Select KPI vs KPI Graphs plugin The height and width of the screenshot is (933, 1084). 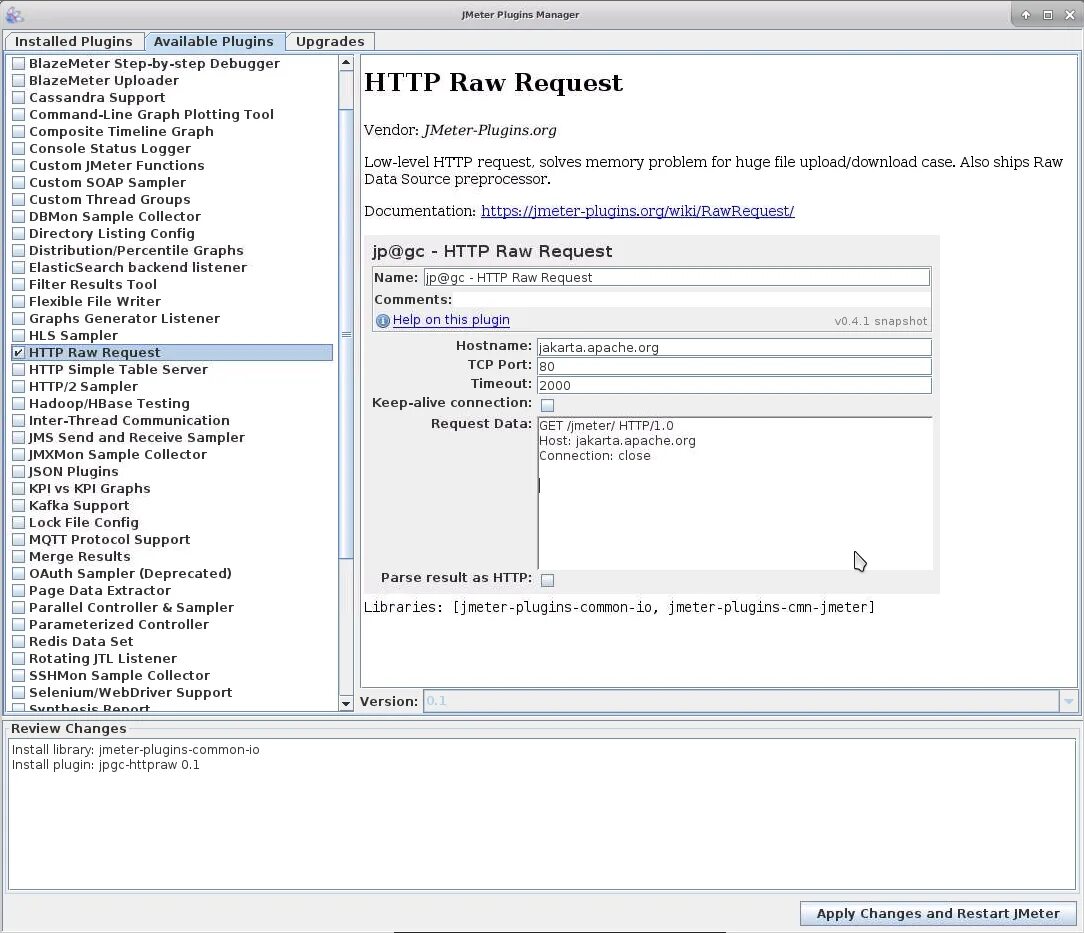click(x=90, y=489)
